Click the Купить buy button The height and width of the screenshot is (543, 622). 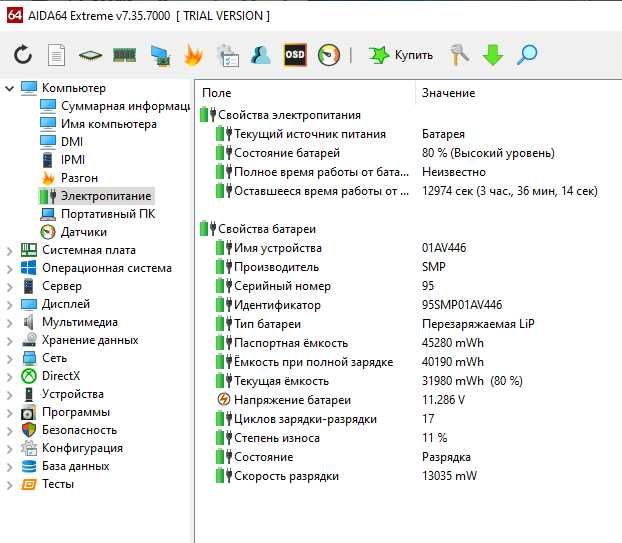coord(401,55)
